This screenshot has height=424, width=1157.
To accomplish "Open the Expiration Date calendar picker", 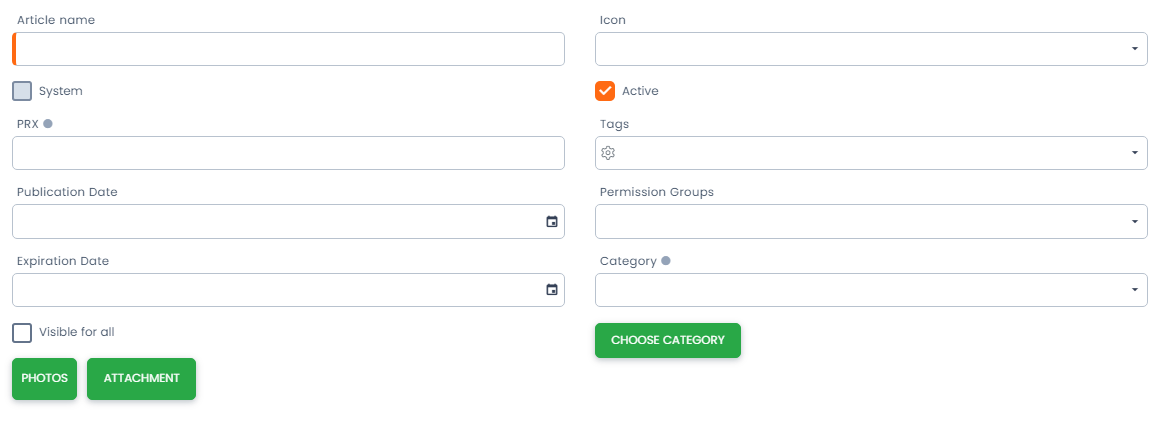I will pos(551,290).
